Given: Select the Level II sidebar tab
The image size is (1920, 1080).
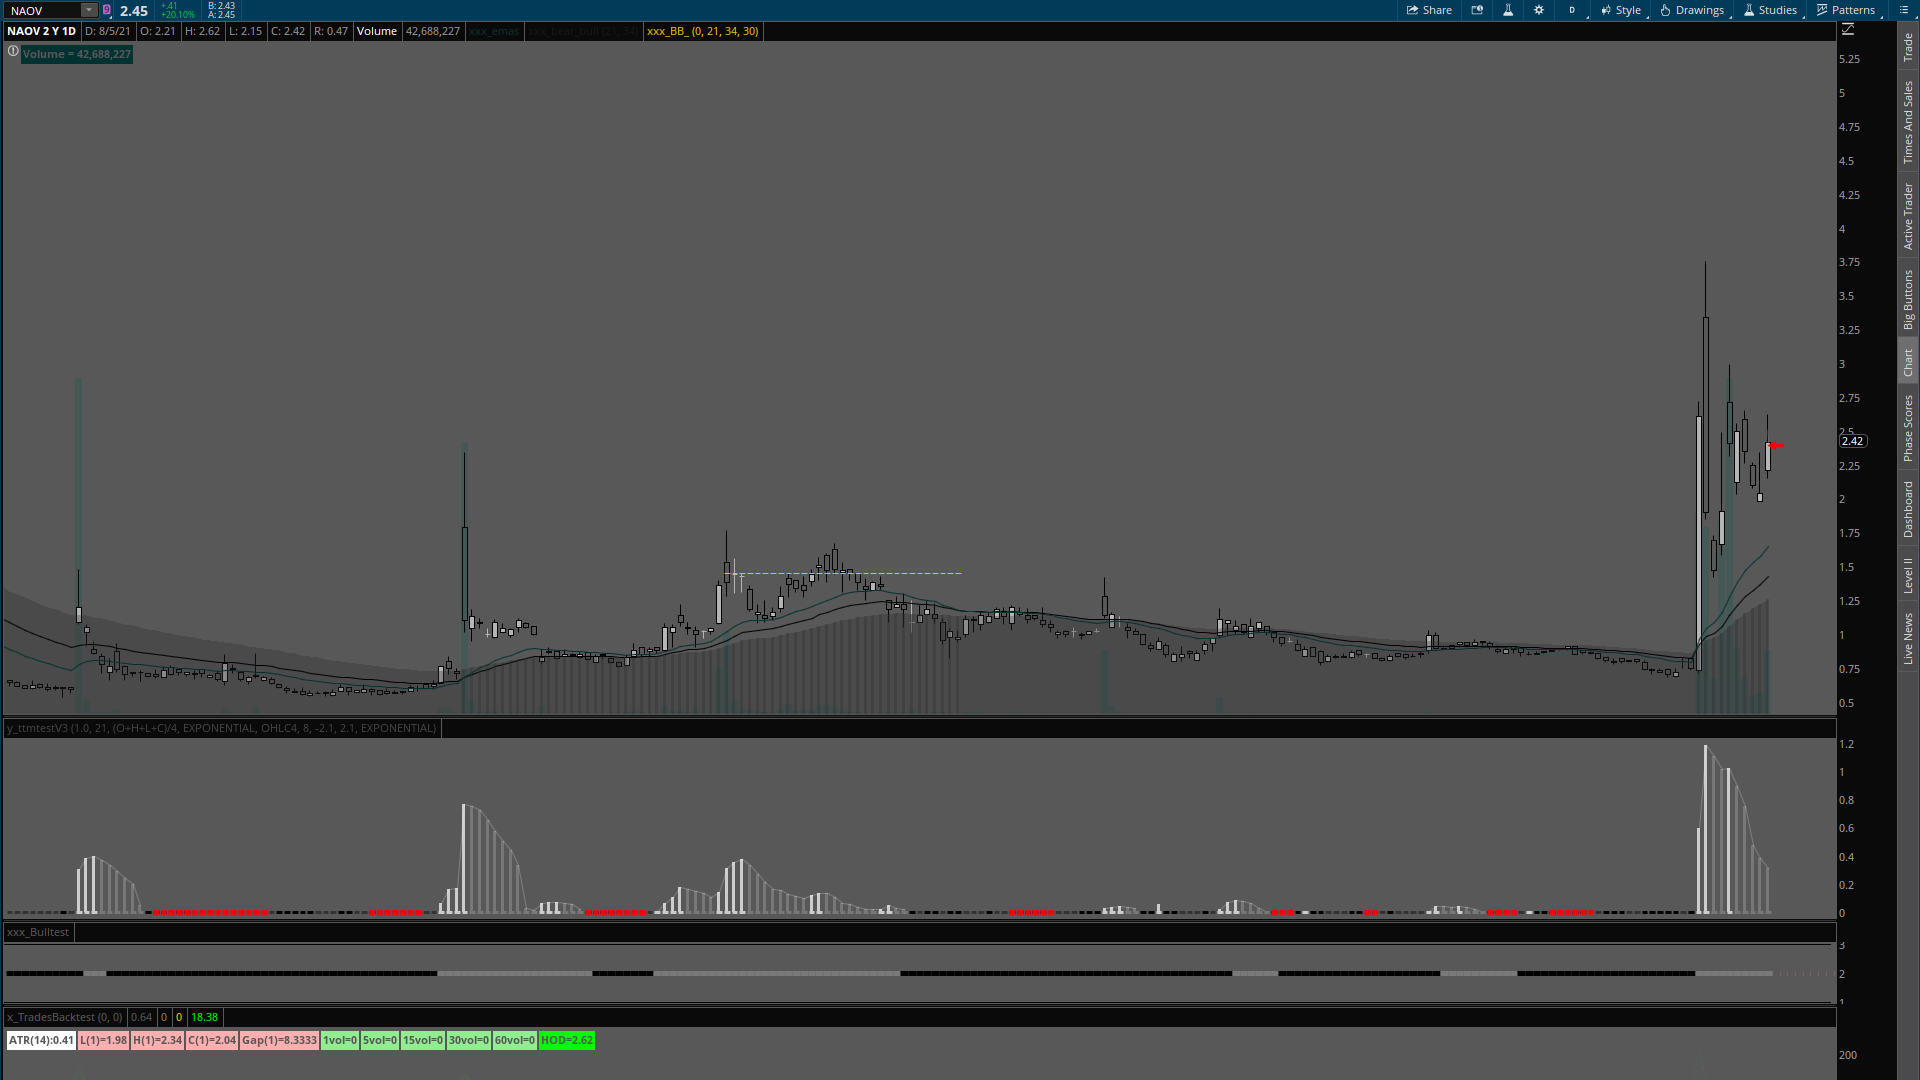Looking at the screenshot, I should pyautogui.click(x=1908, y=575).
